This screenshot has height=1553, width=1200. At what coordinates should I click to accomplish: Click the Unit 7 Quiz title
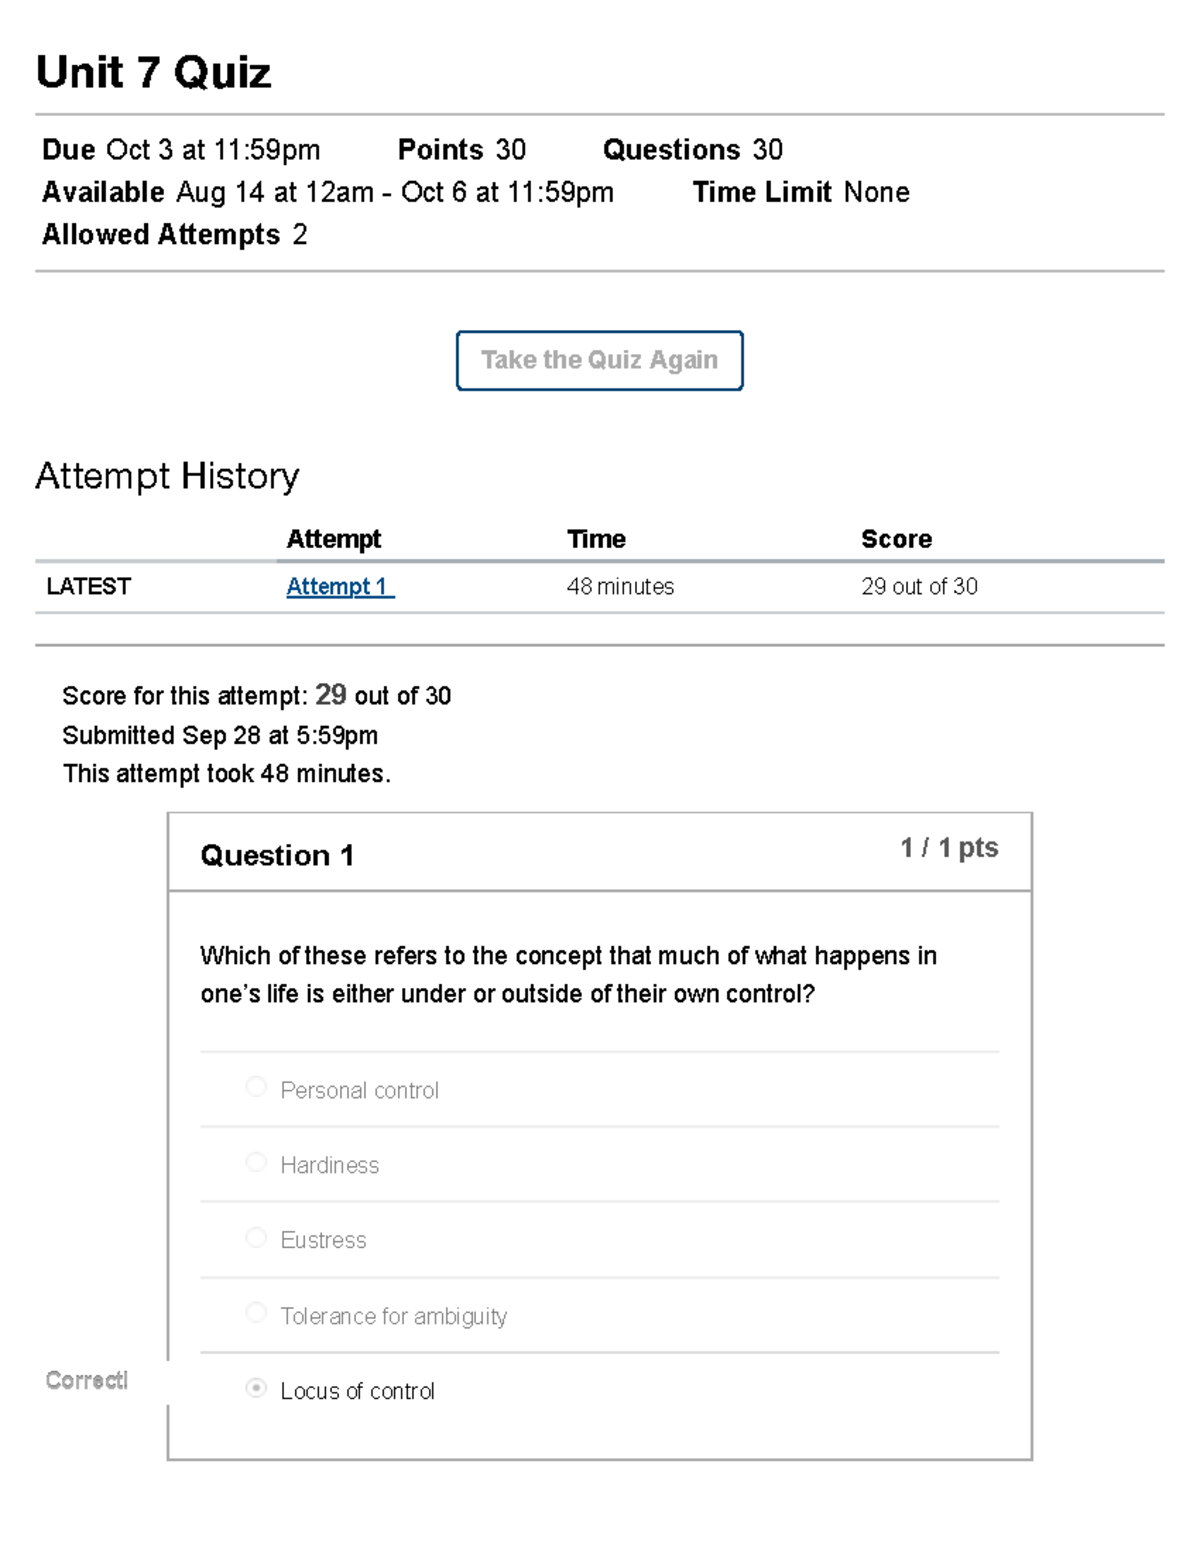coord(153,73)
